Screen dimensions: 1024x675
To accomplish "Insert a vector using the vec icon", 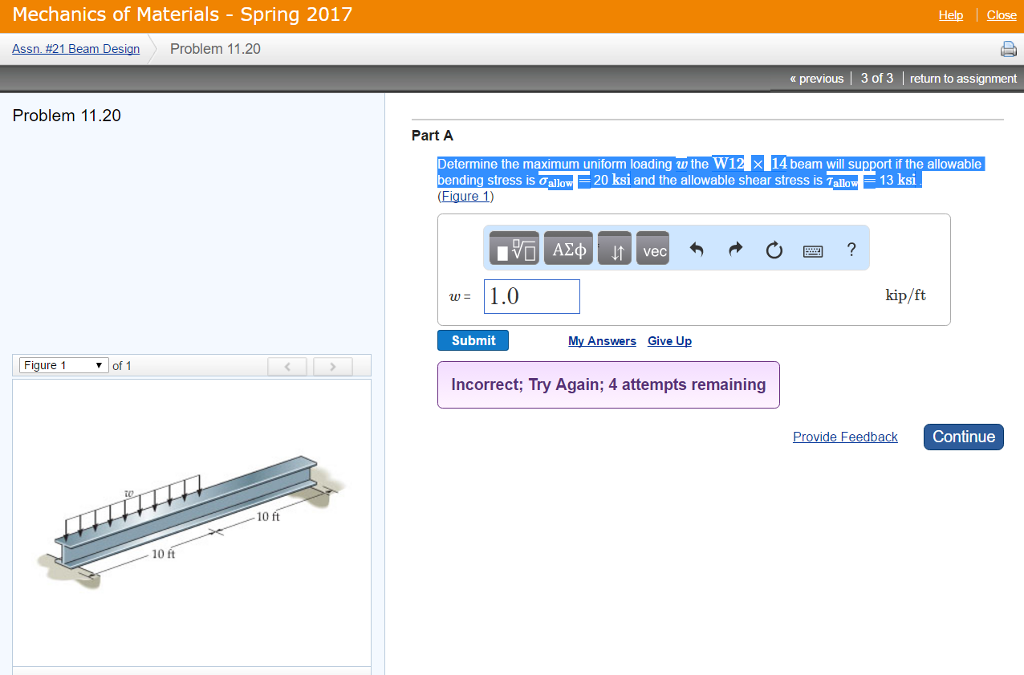I will pos(652,248).
